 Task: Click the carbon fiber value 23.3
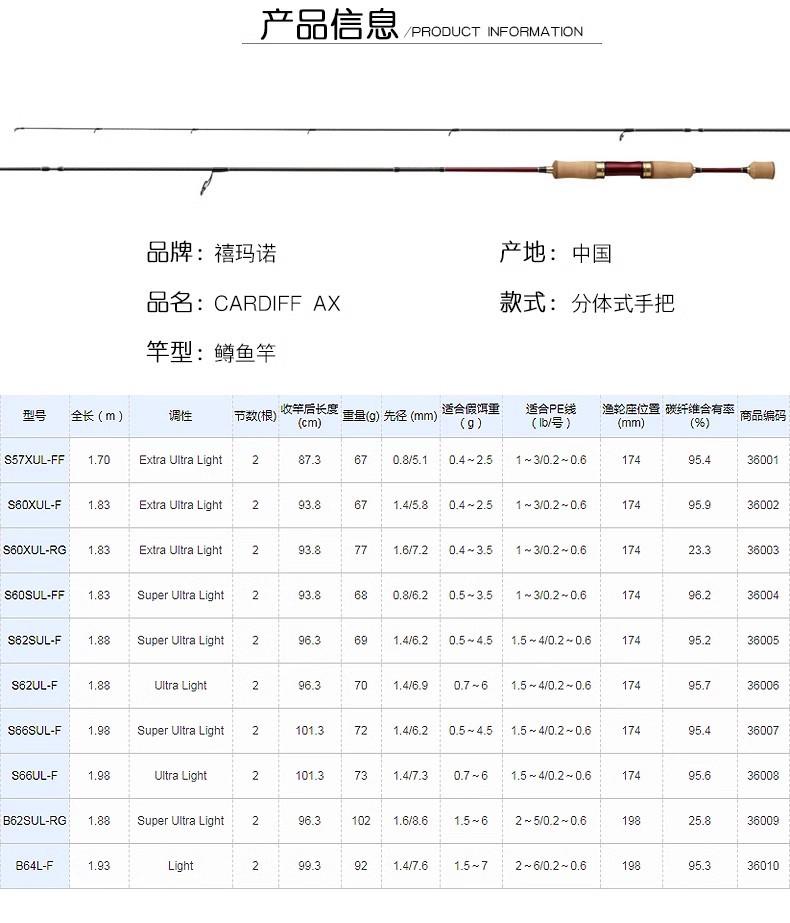[700, 550]
